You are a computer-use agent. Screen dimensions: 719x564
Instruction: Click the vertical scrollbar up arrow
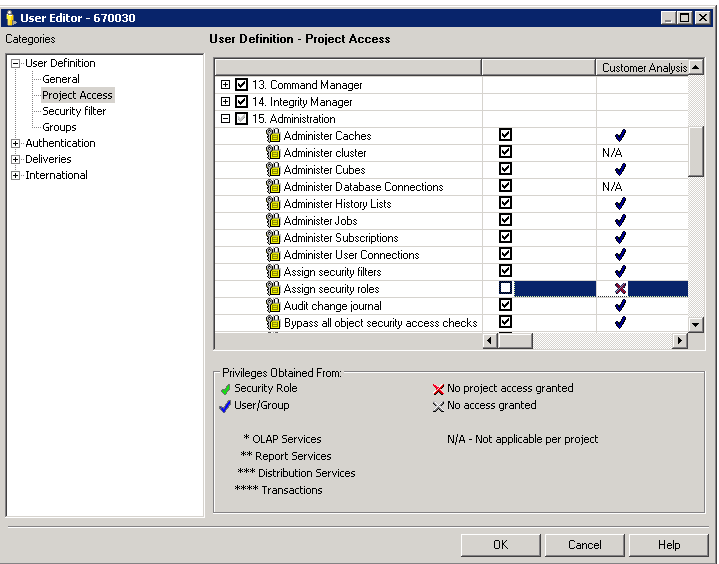click(696, 67)
